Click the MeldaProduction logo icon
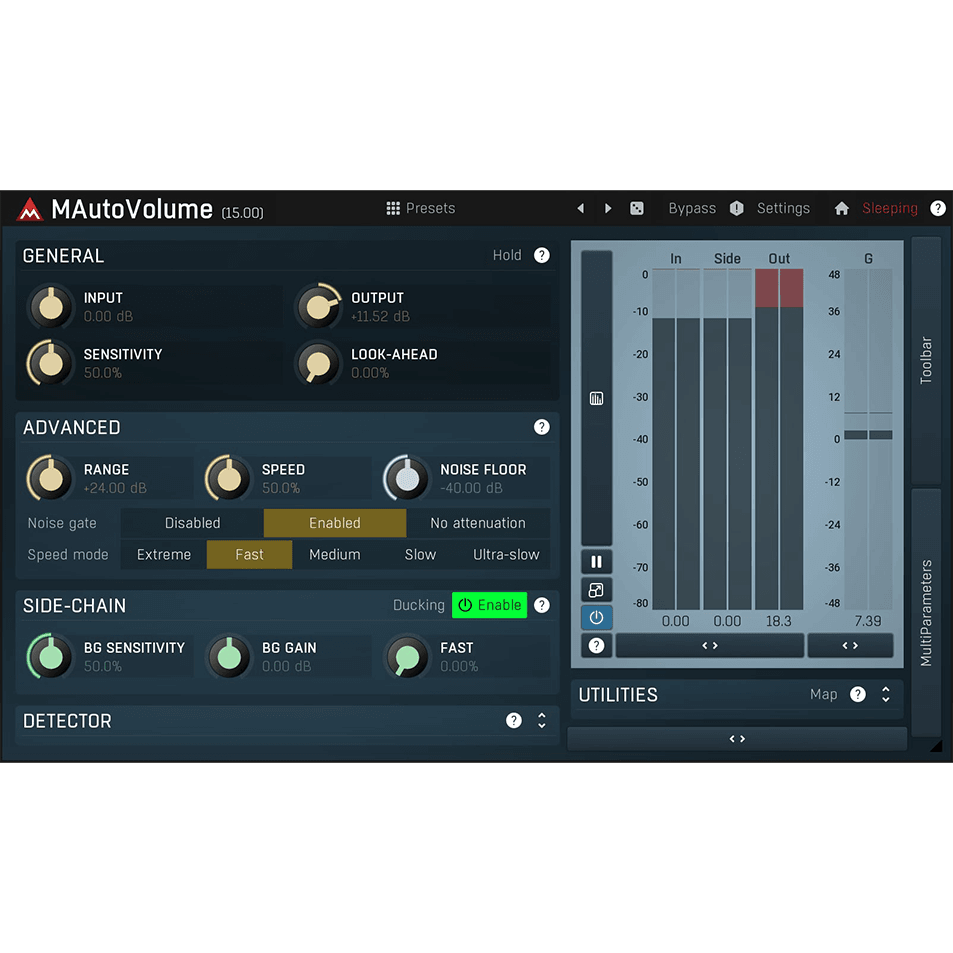The width and height of the screenshot is (953, 953). (29, 210)
